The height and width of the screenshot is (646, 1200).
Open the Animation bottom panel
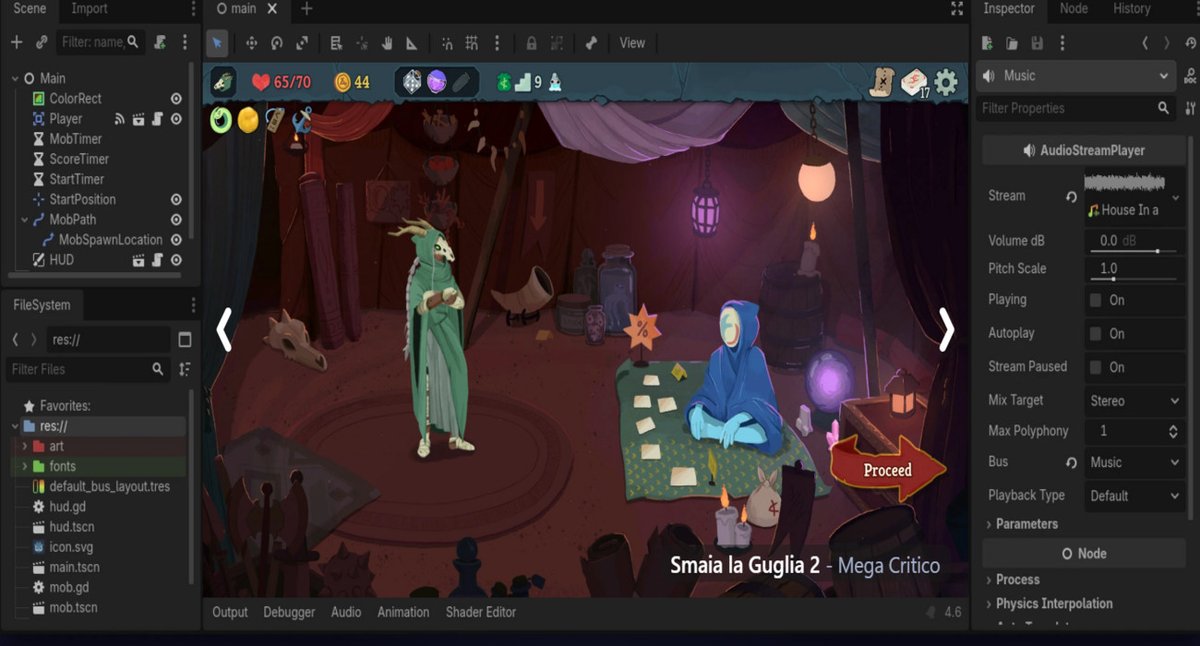403,612
